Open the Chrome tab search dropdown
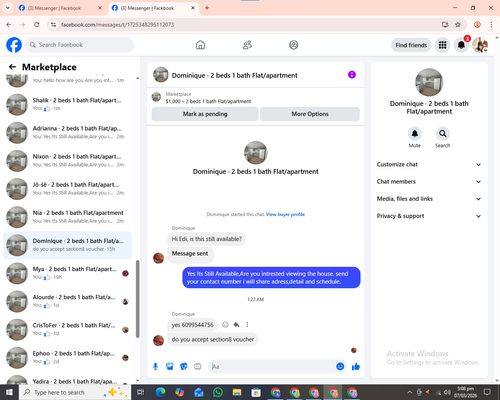Viewport: 500px width, 400px height. (x=7, y=8)
